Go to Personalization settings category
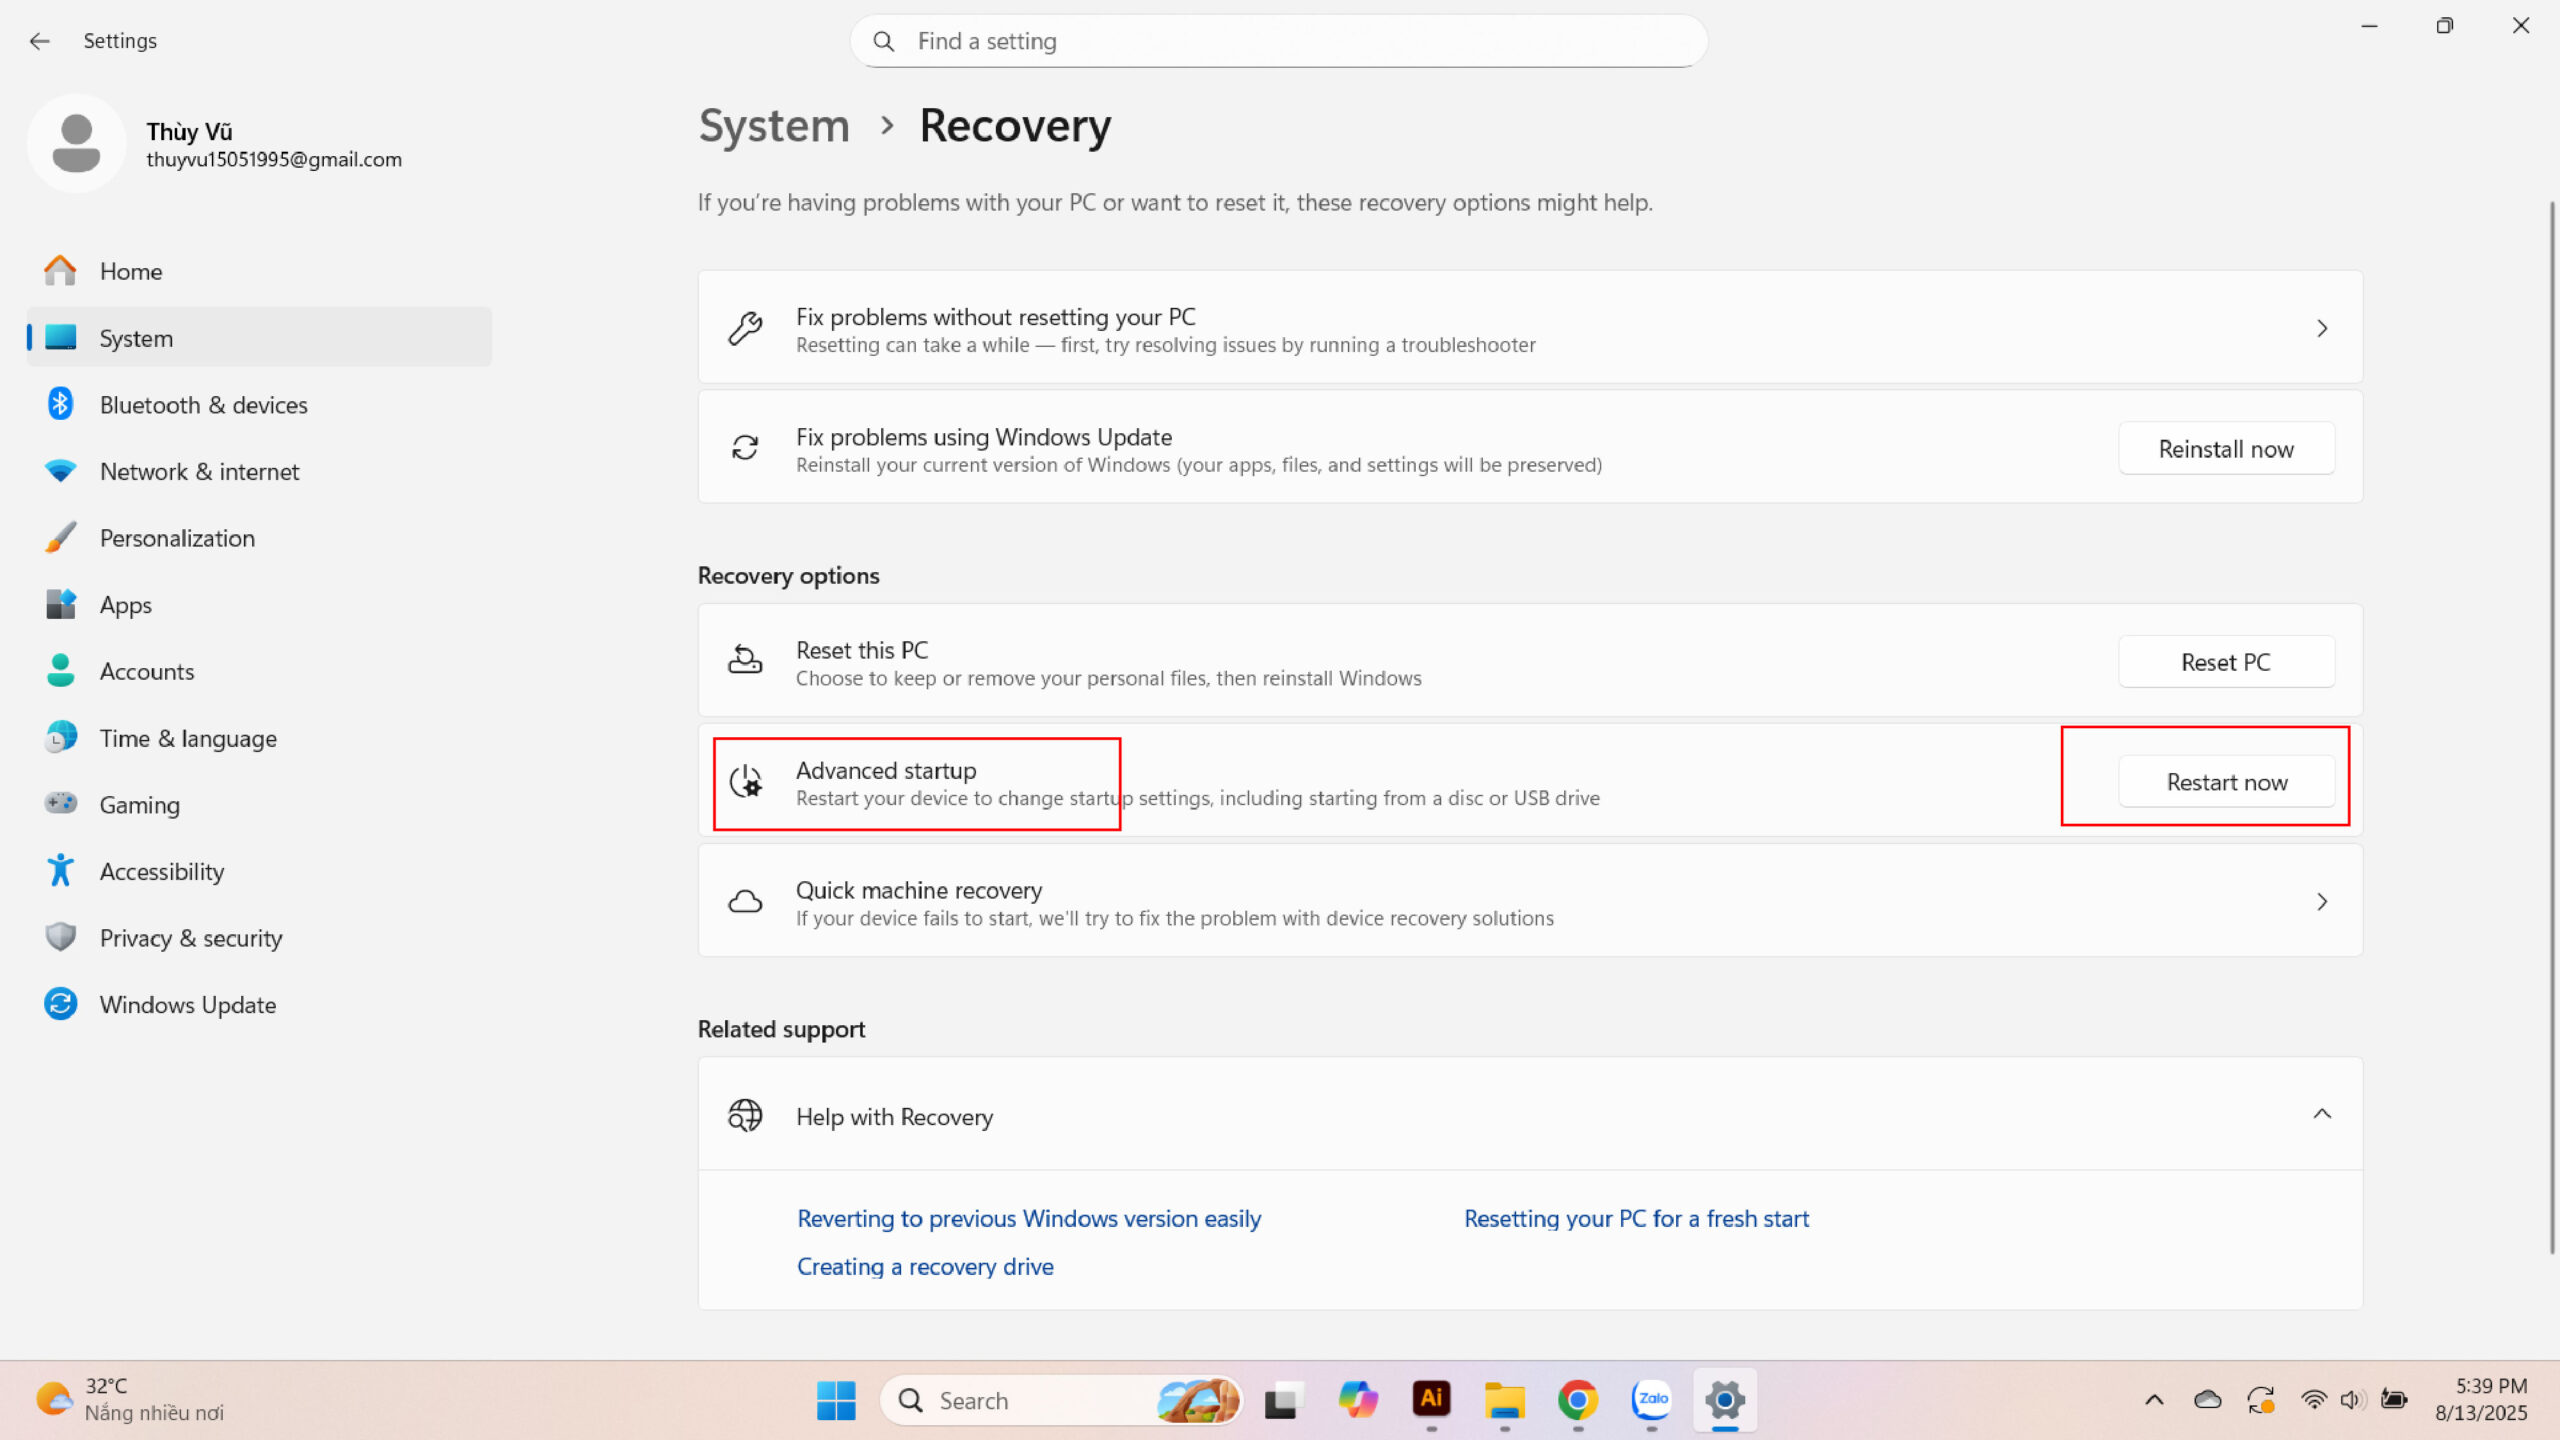This screenshot has height=1440, width=2560. point(177,538)
